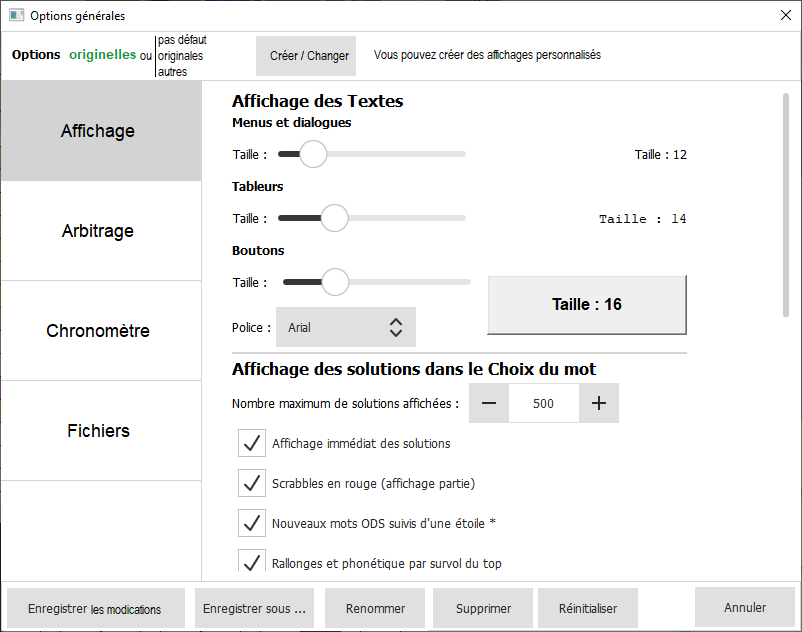This screenshot has height=632, width=802.
Task: Select the Affichage tab
Action: (x=98, y=131)
